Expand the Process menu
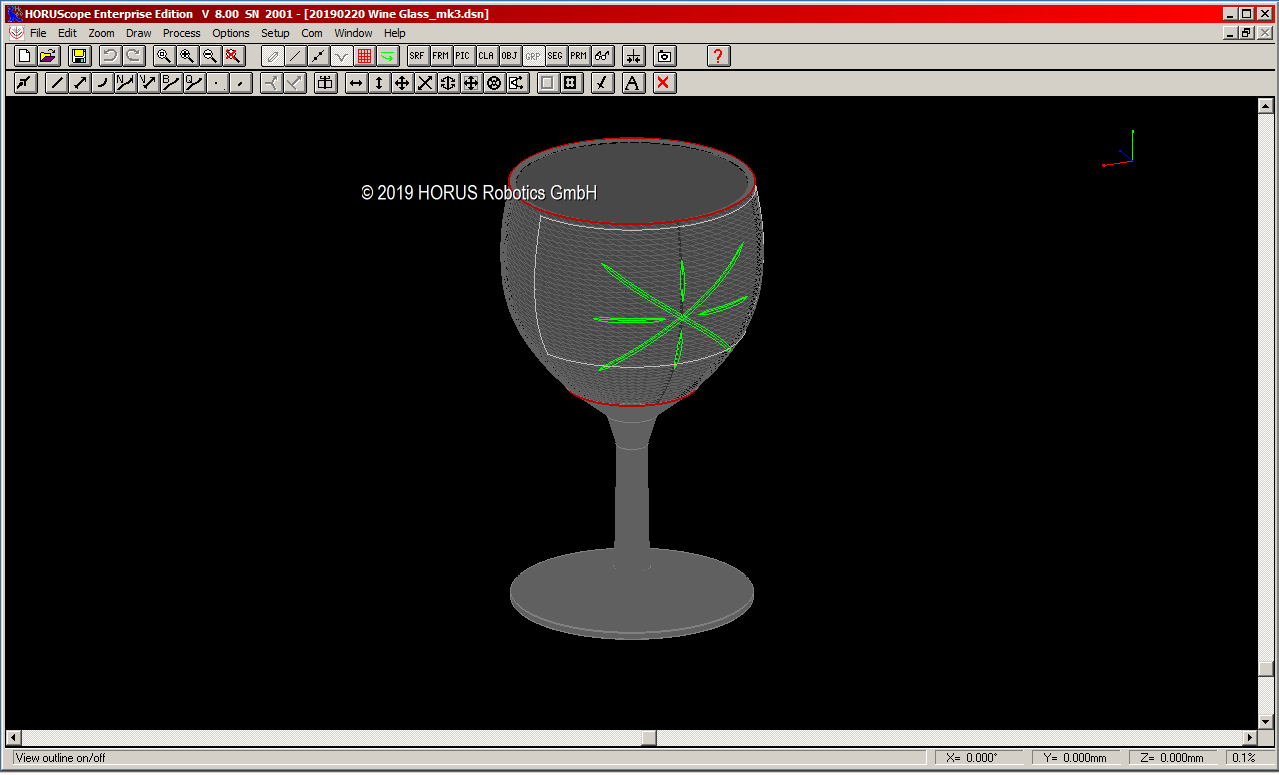 (x=181, y=33)
